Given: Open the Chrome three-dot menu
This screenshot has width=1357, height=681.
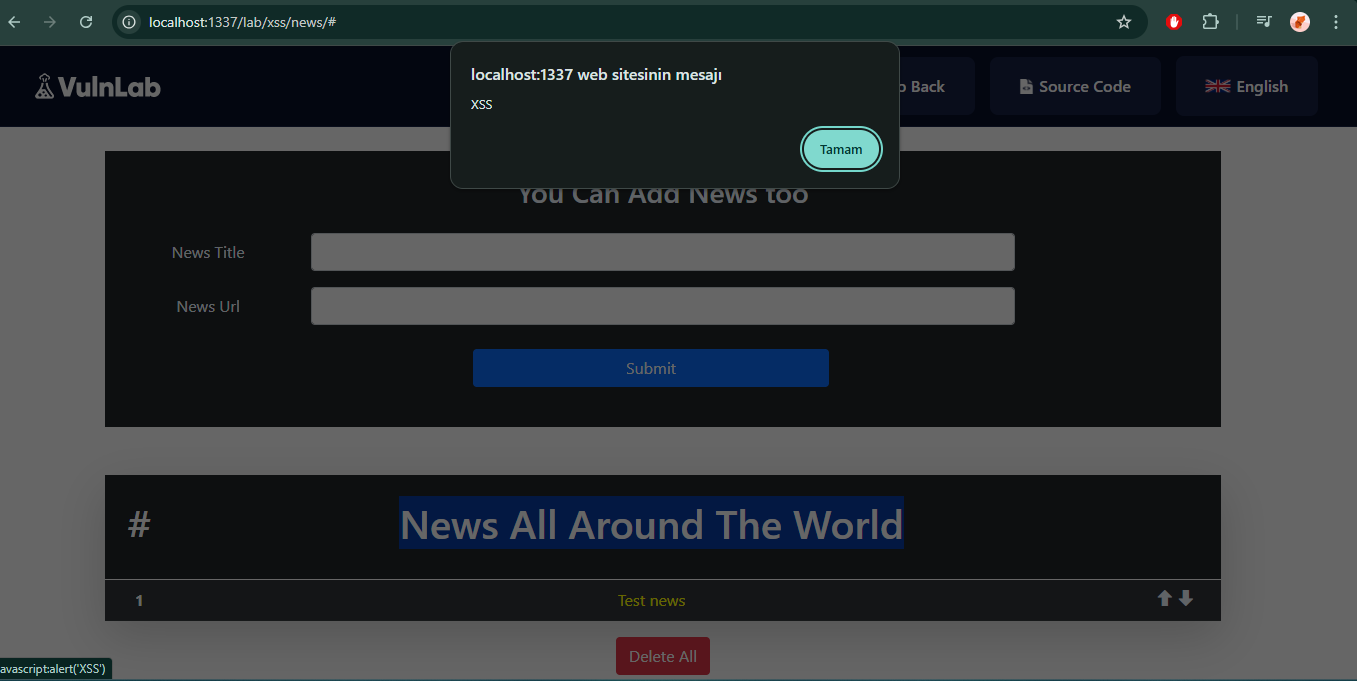Looking at the screenshot, I should [x=1336, y=22].
